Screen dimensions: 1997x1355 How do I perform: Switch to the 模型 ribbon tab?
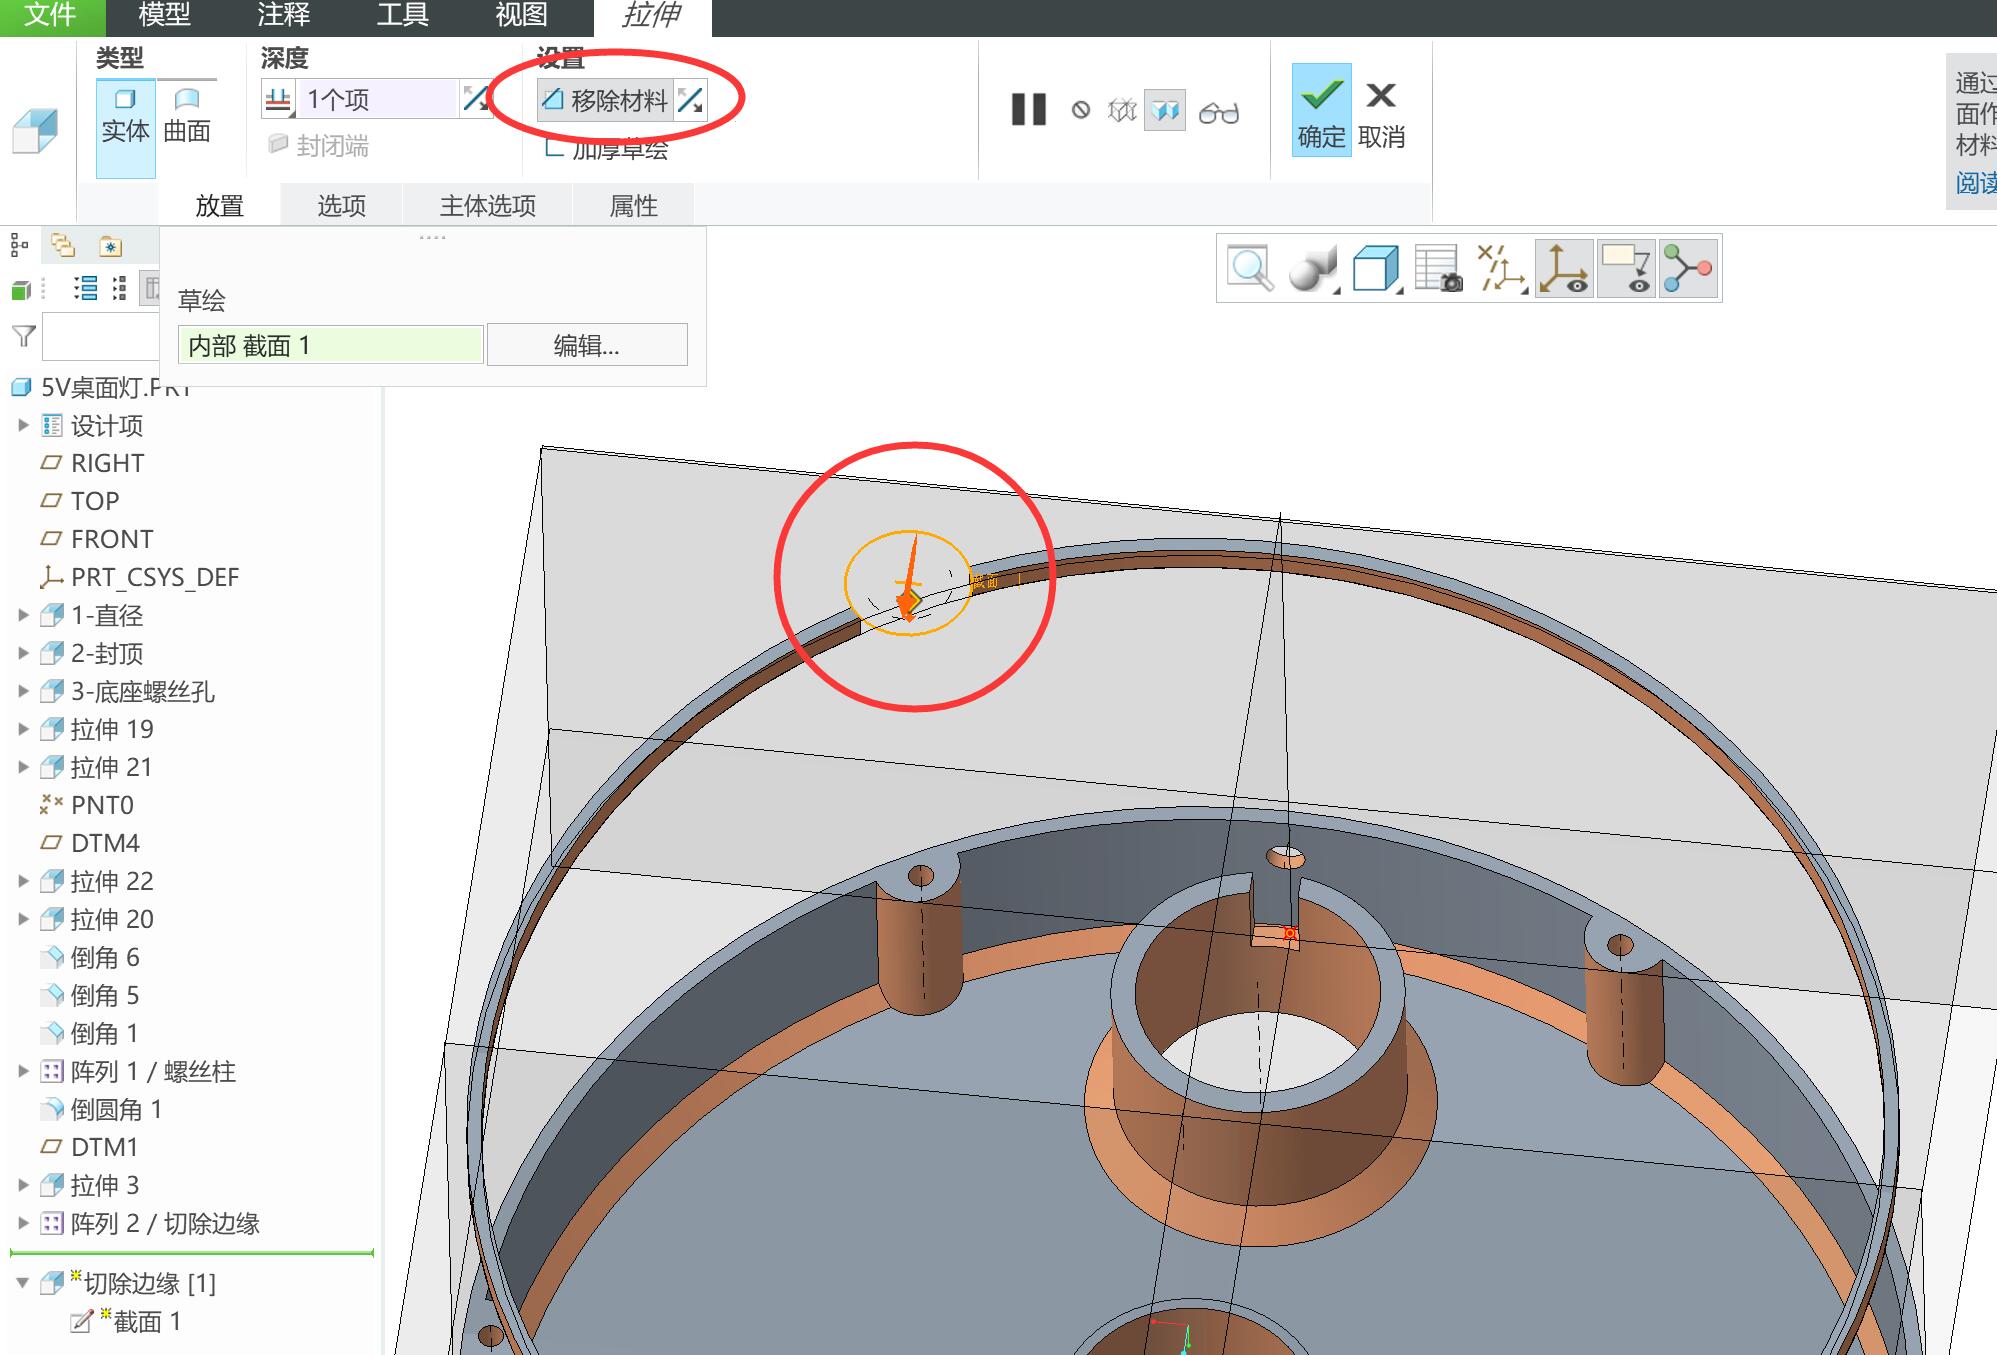[x=164, y=16]
